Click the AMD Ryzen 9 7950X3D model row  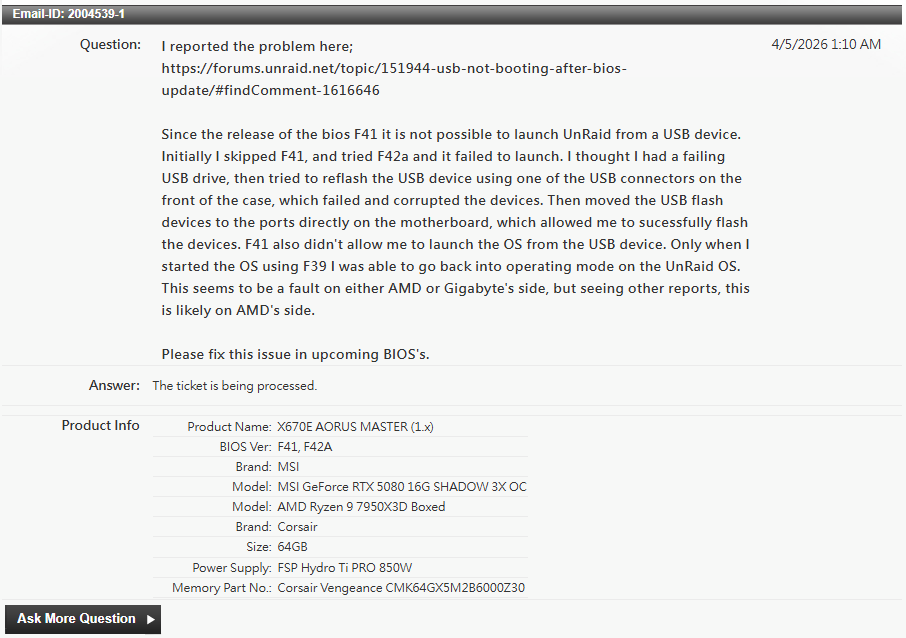pos(340,507)
